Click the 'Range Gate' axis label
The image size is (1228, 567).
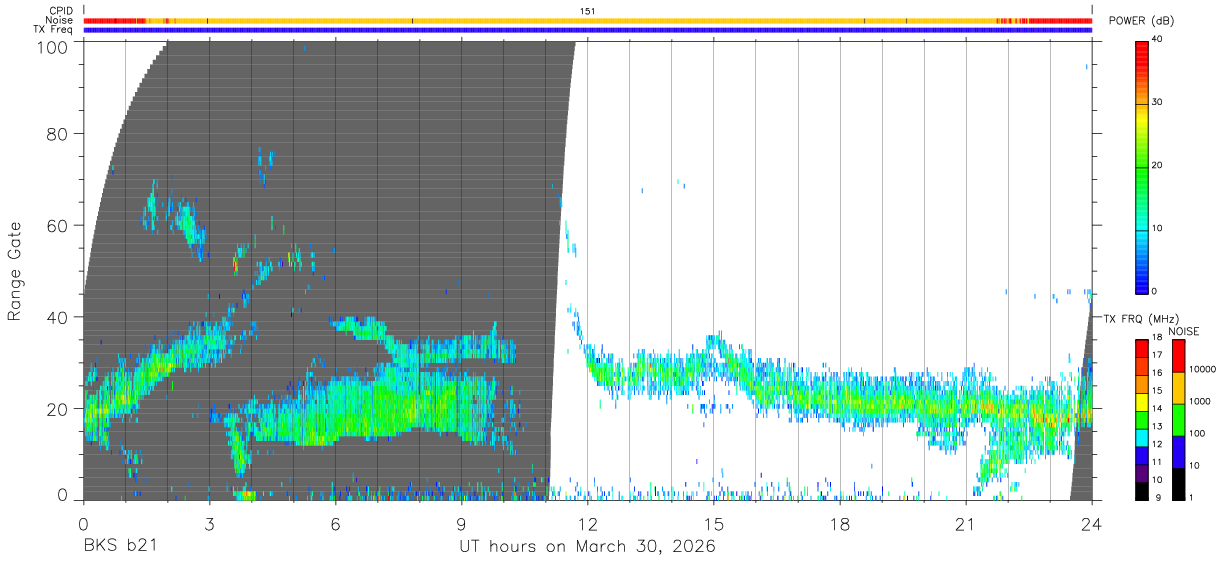pos(15,270)
